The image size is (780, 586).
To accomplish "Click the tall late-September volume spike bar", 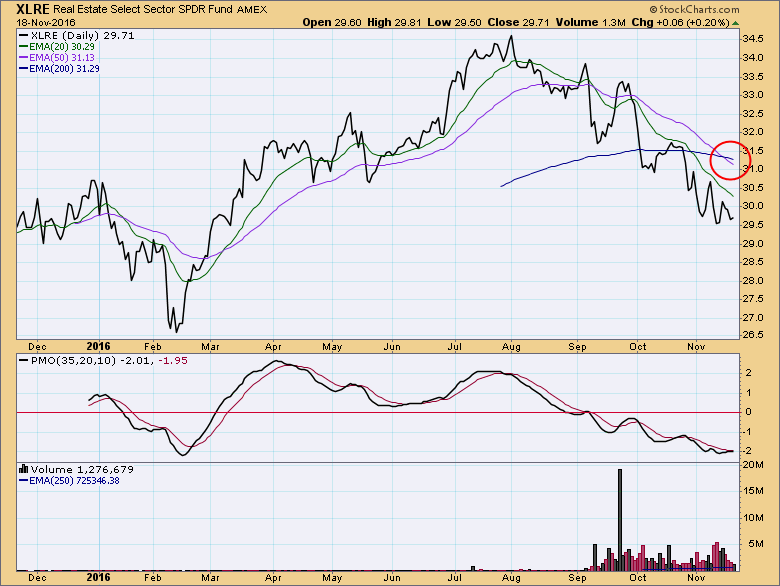I will pos(620,519).
